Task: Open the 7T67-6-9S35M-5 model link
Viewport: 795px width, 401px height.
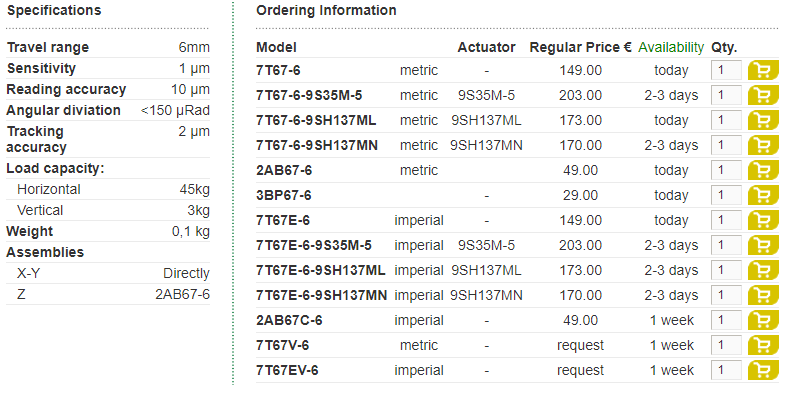Action: 309,95
